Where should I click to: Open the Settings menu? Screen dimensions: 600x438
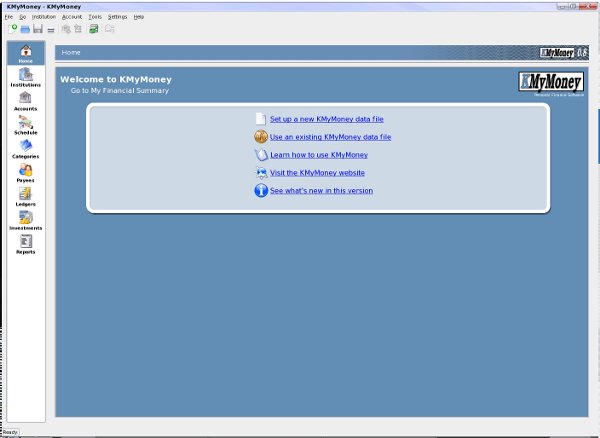(117, 17)
